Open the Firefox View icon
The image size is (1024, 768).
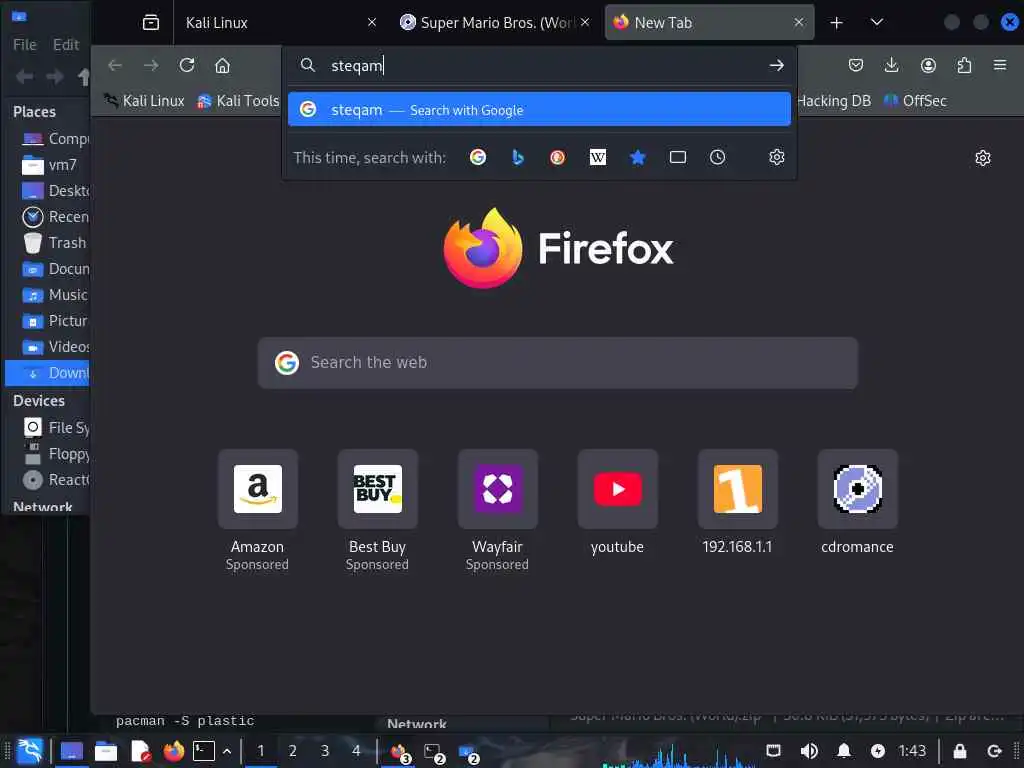pos(151,23)
